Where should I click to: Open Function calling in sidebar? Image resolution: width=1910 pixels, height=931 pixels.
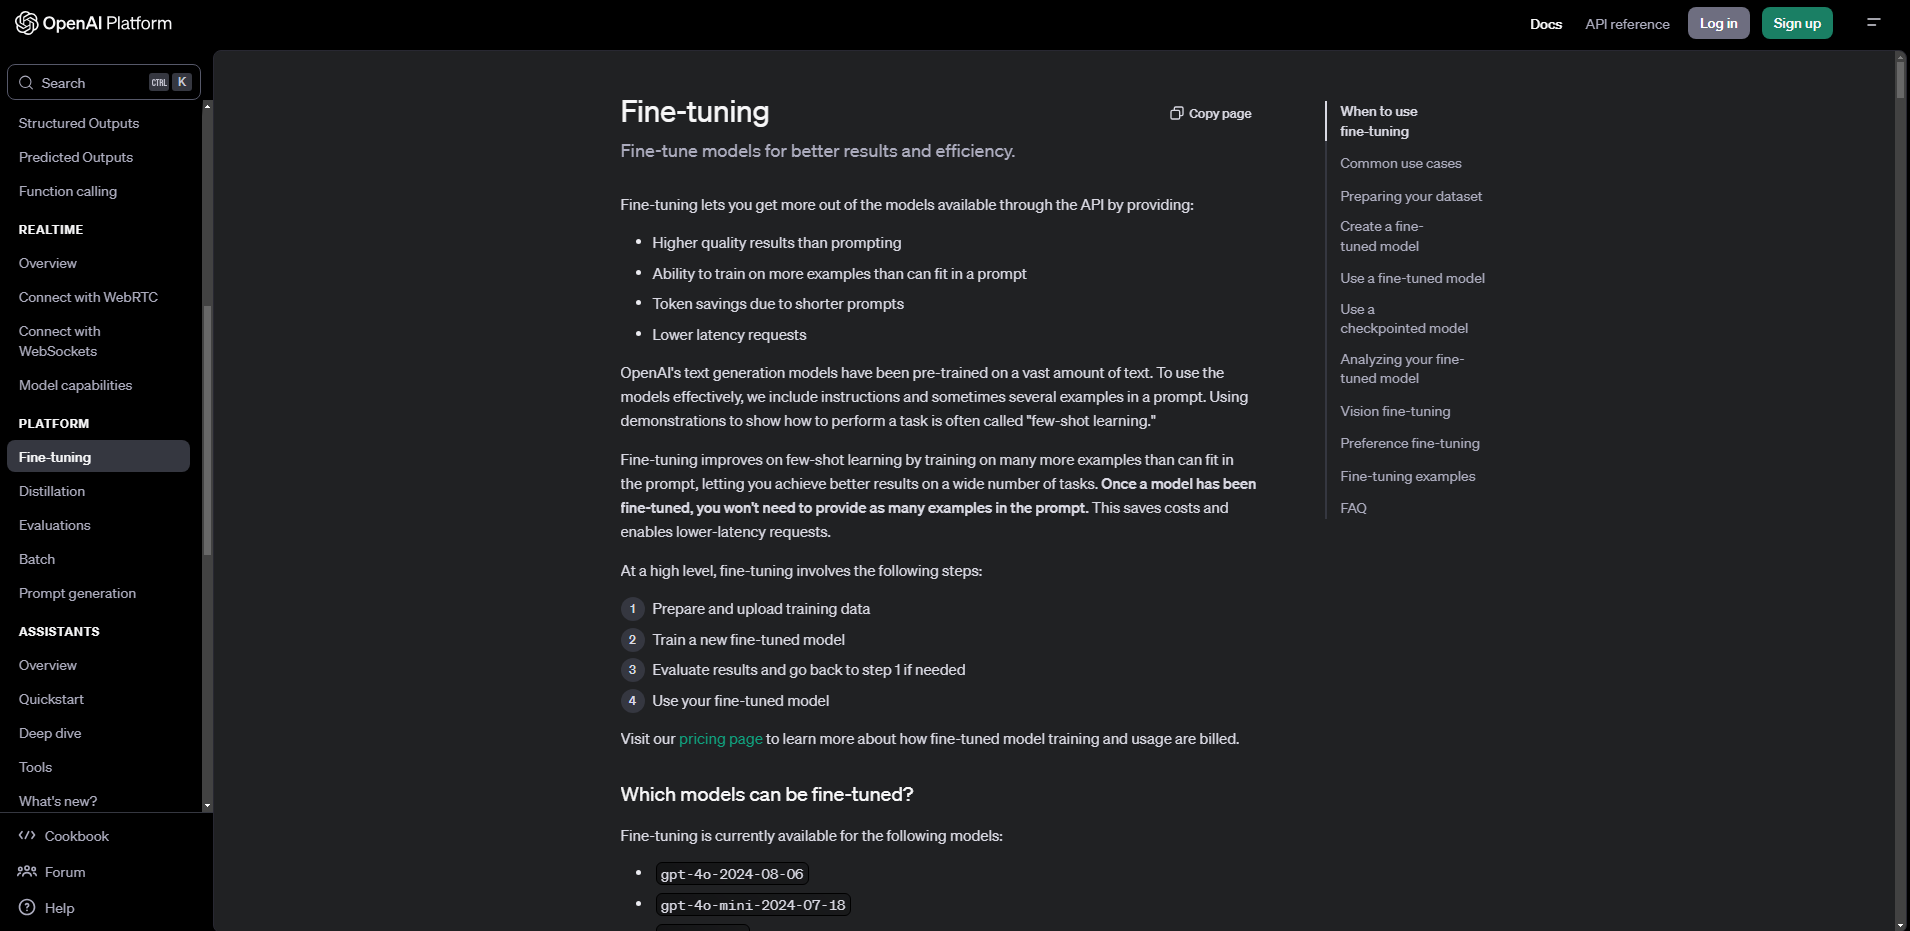click(x=68, y=191)
